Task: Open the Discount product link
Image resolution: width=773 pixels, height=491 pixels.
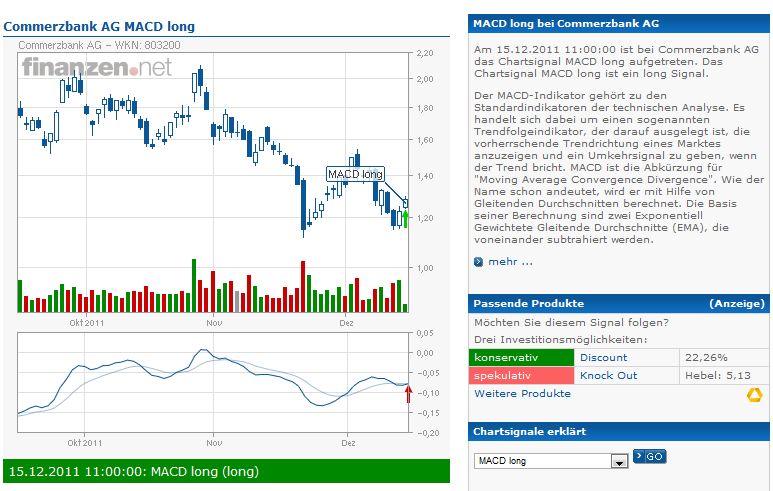Action: coord(603,357)
